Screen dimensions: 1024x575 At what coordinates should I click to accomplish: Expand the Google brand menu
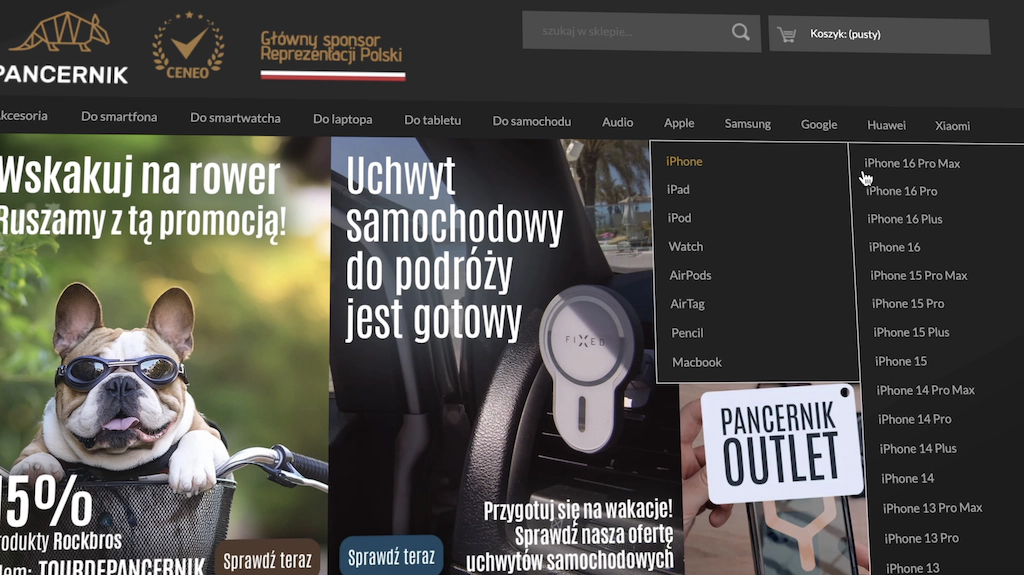[x=819, y=125]
